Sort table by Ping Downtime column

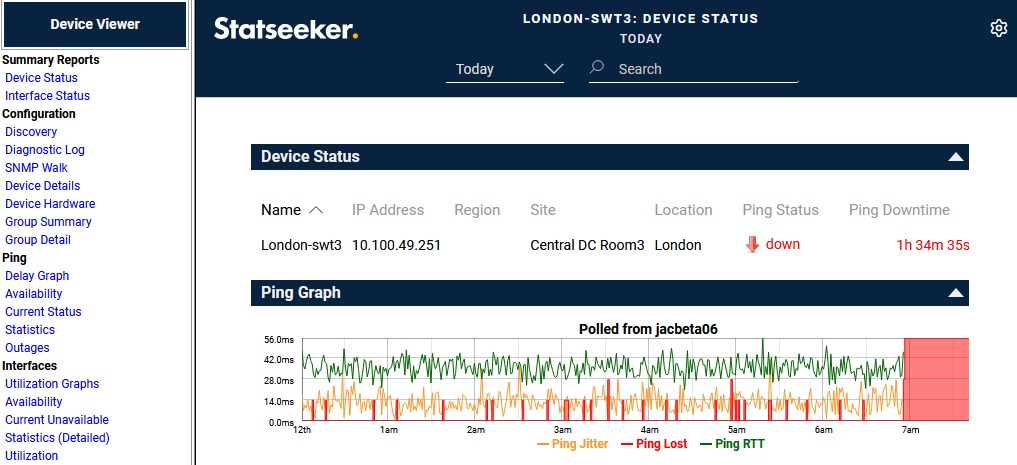click(x=899, y=210)
